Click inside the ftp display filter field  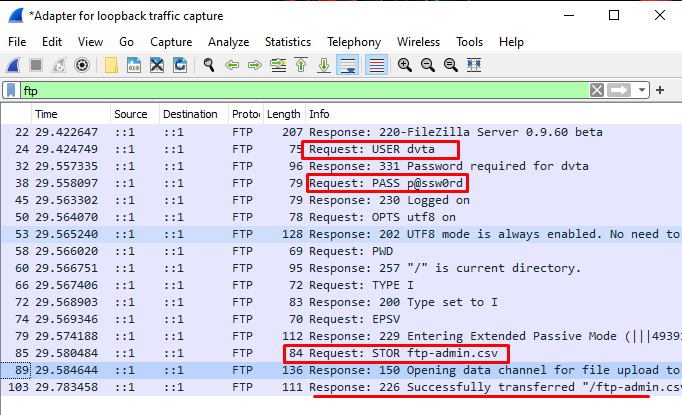(304, 90)
